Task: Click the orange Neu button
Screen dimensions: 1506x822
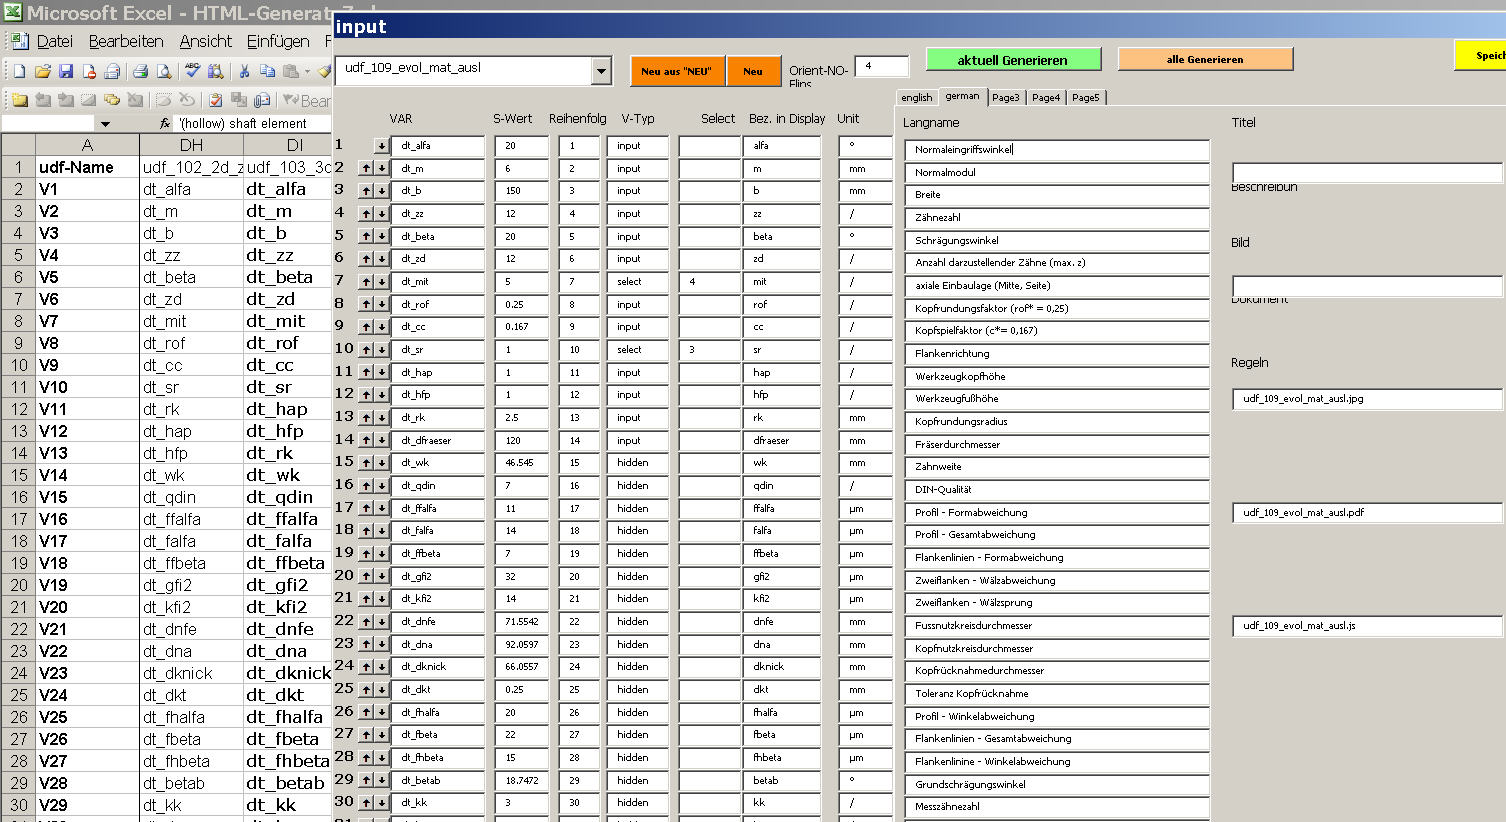Action: tap(753, 71)
